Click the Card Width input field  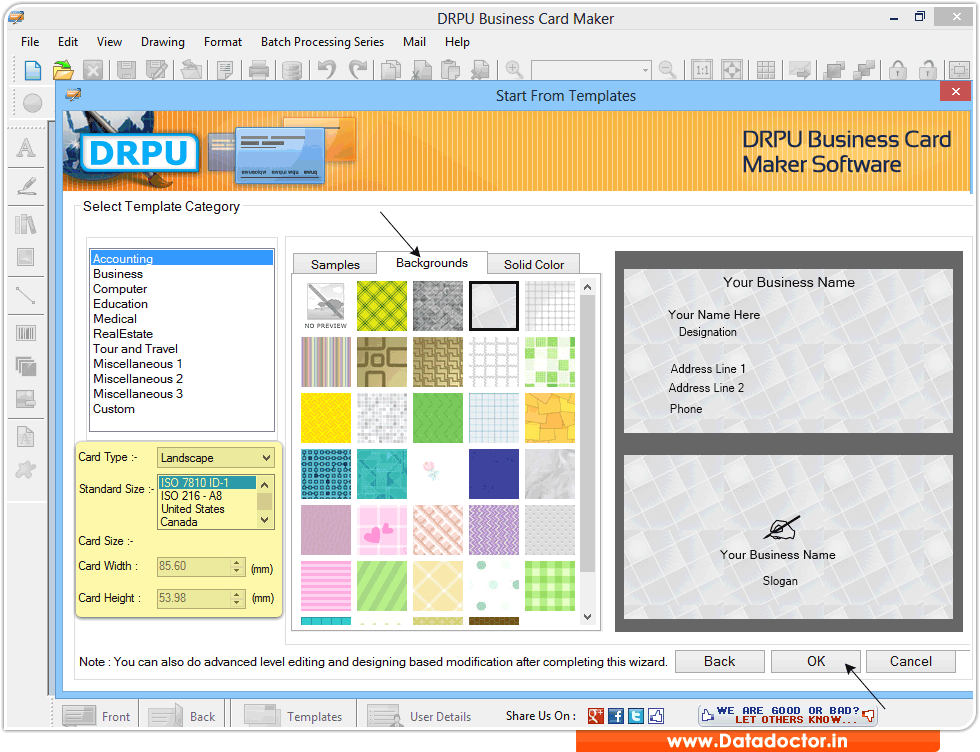tap(193, 566)
